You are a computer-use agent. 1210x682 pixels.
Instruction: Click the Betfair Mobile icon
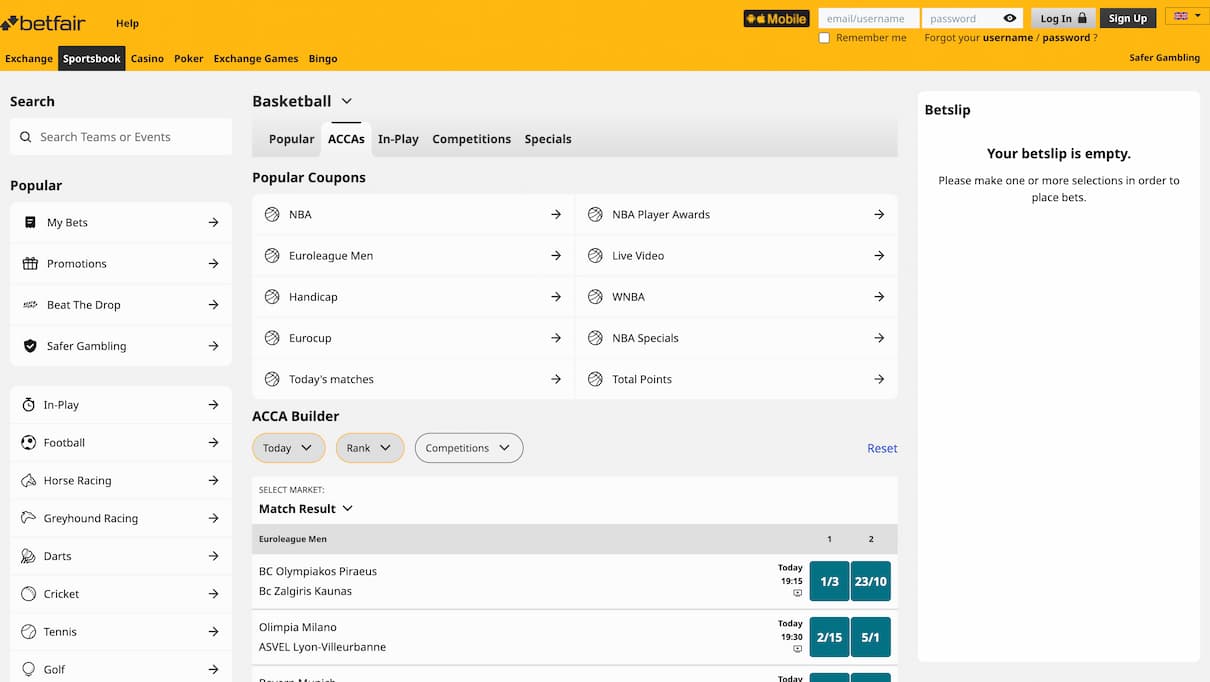776,18
